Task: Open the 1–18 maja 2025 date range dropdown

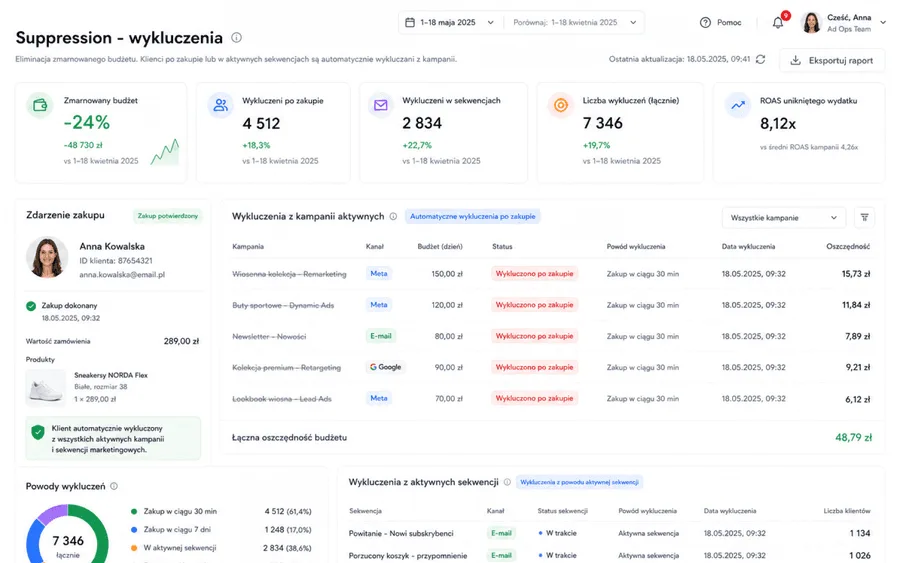Action: [x=449, y=22]
